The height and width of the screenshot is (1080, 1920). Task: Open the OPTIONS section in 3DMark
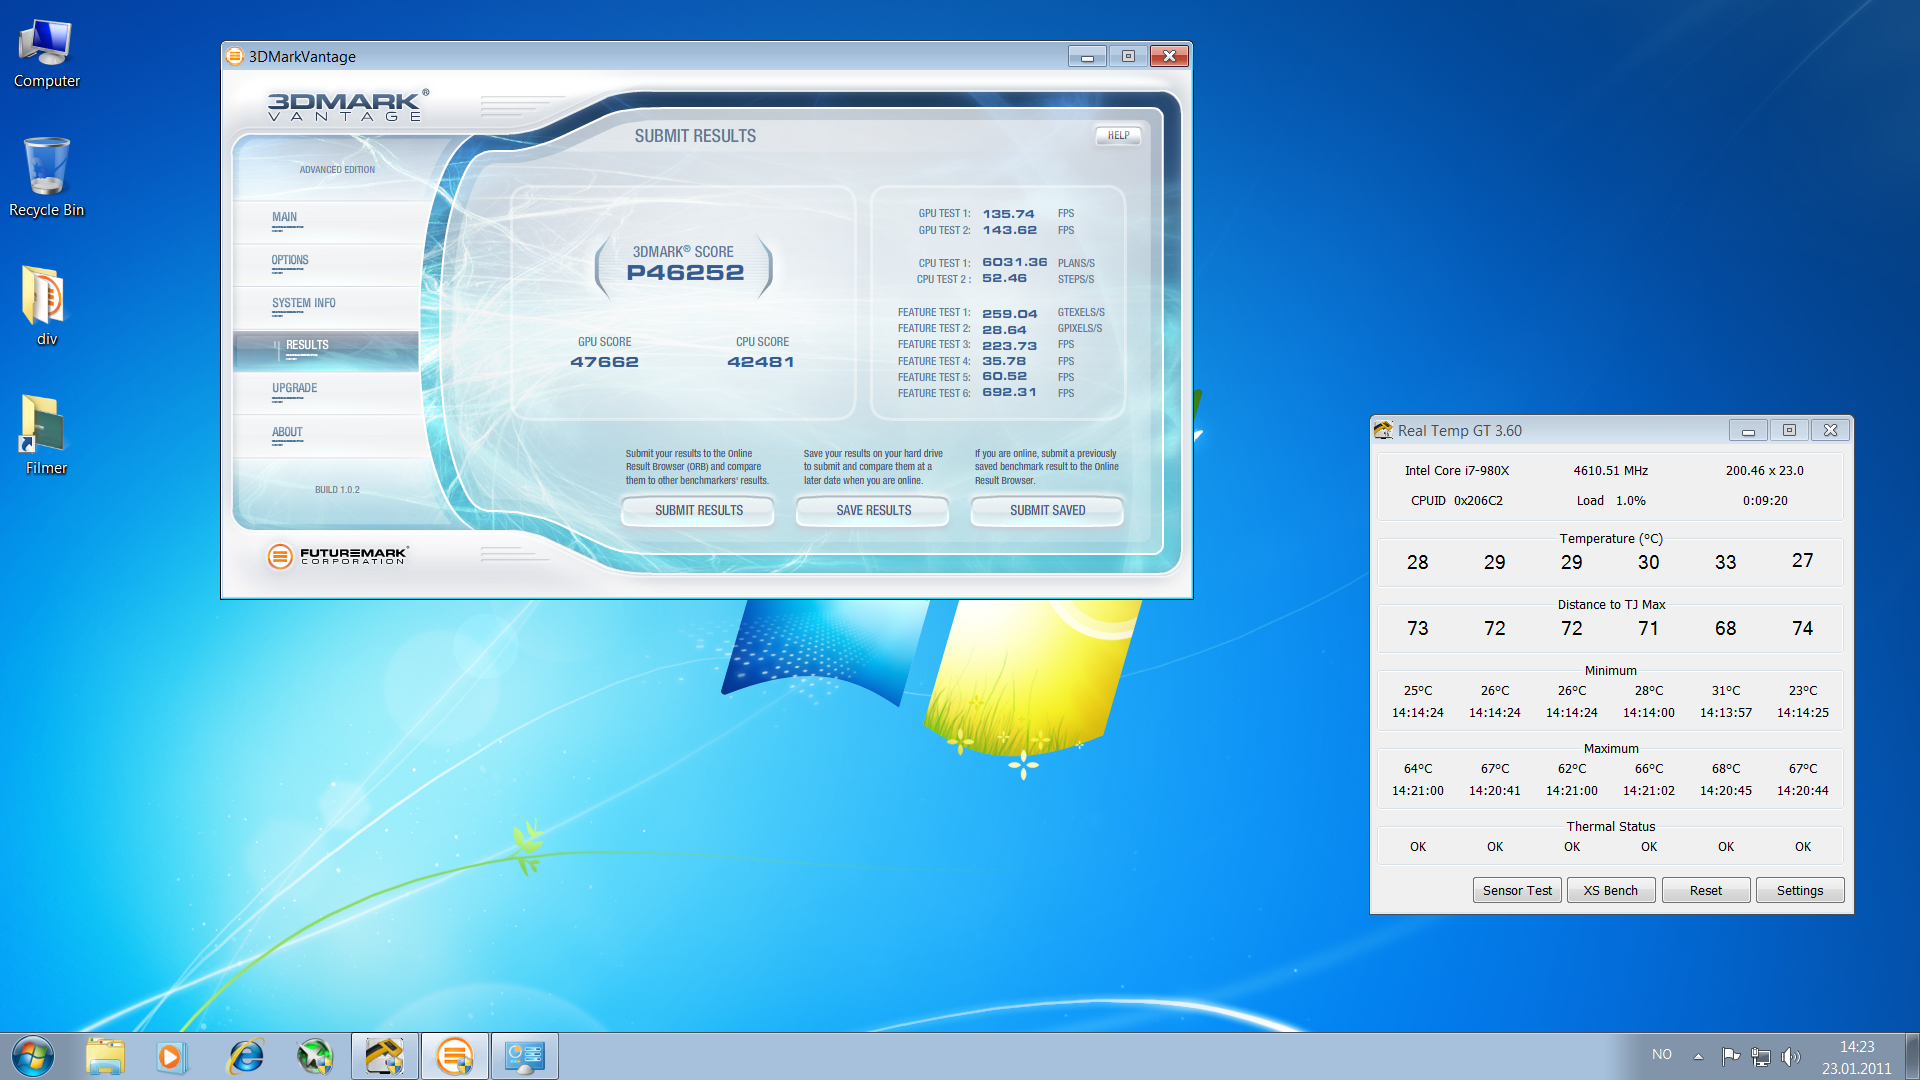[326, 264]
